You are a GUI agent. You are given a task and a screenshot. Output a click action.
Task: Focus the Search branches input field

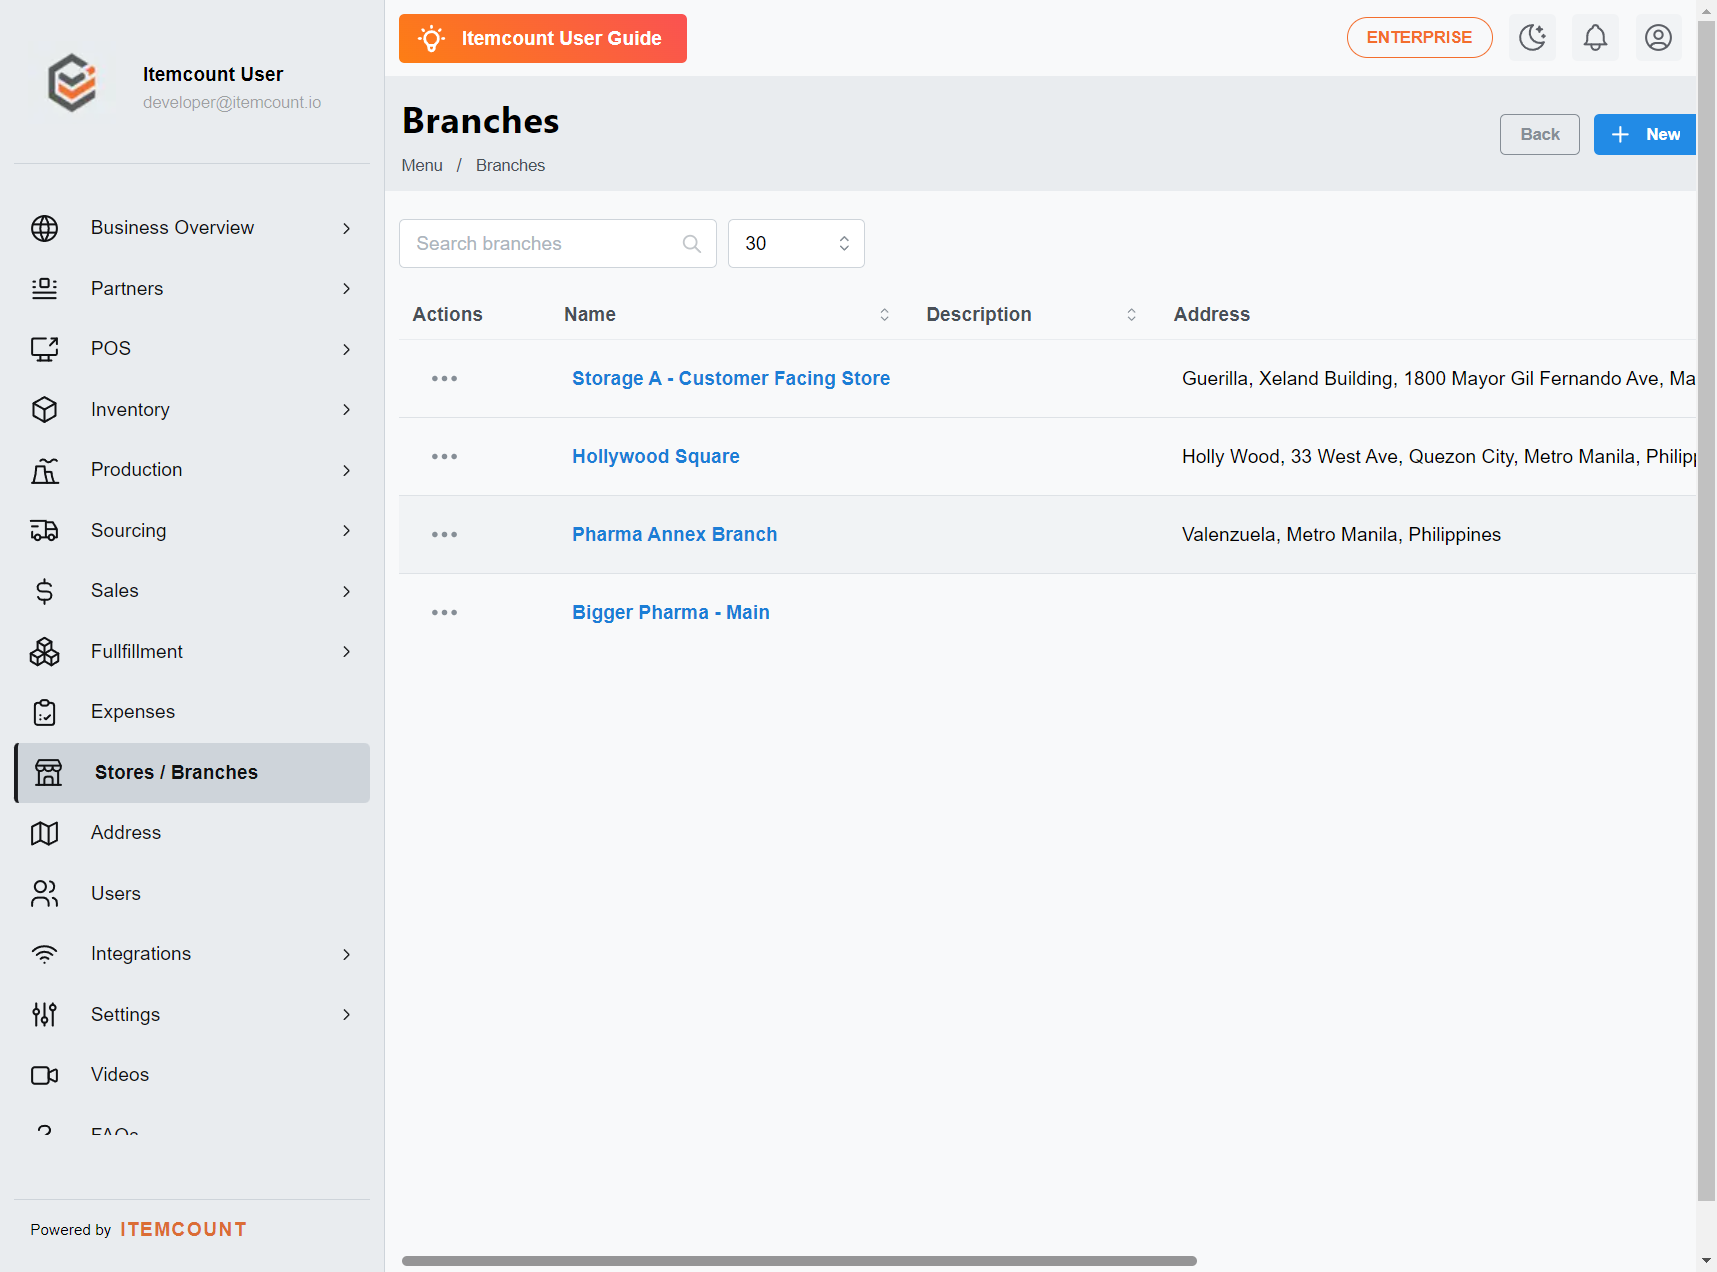point(558,244)
